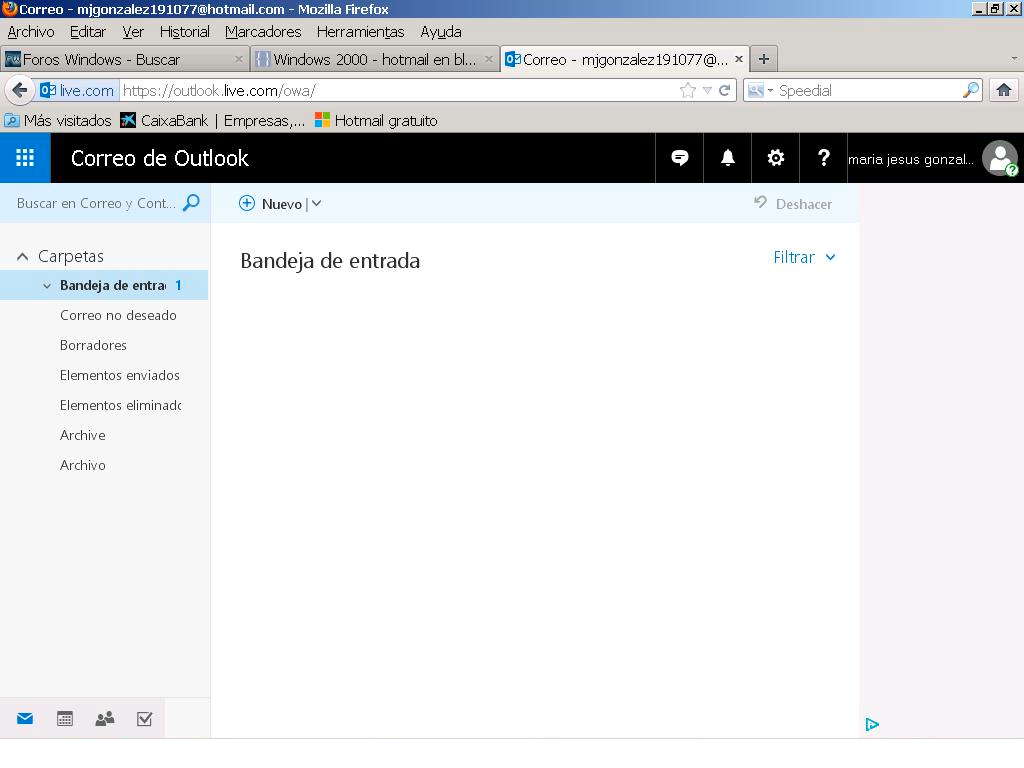Viewport: 1024px width, 768px height.
Task: Switch to Windows 2000 hotmail tab
Action: tap(374, 59)
